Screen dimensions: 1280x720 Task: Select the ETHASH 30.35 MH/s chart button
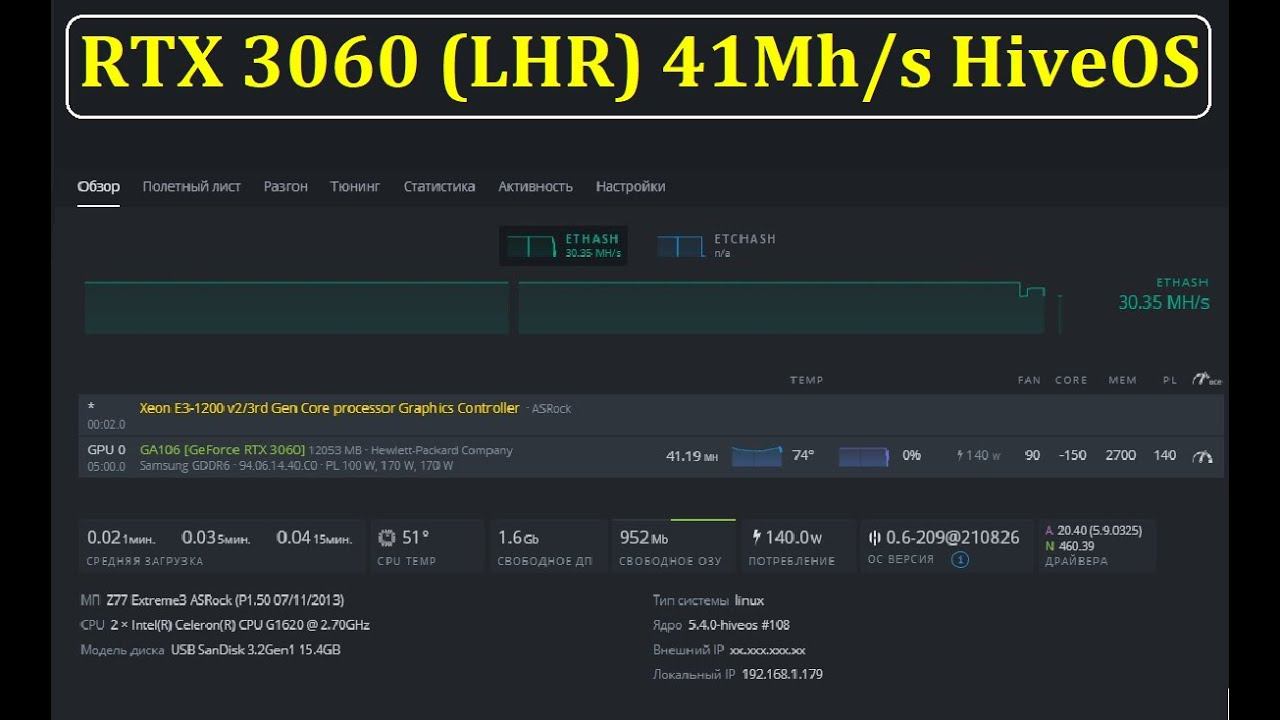tap(563, 246)
